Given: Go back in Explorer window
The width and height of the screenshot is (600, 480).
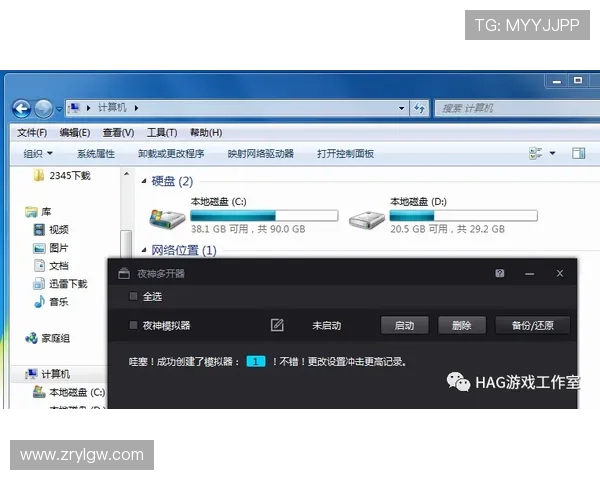Looking at the screenshot, I should click(x=21, y=109).
